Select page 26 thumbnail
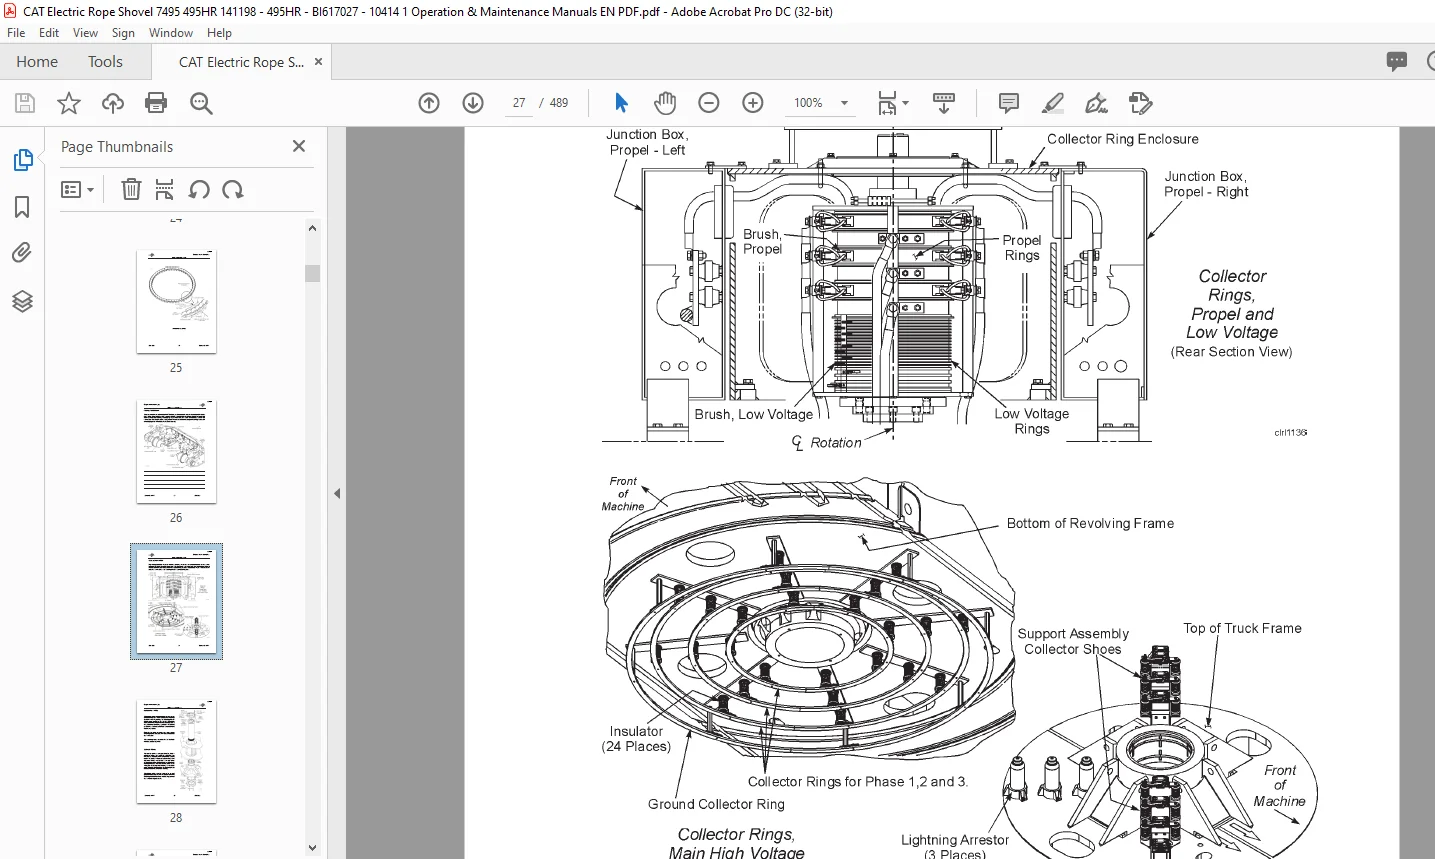Screen dimensions: 1435x859 tap(176, 451)
